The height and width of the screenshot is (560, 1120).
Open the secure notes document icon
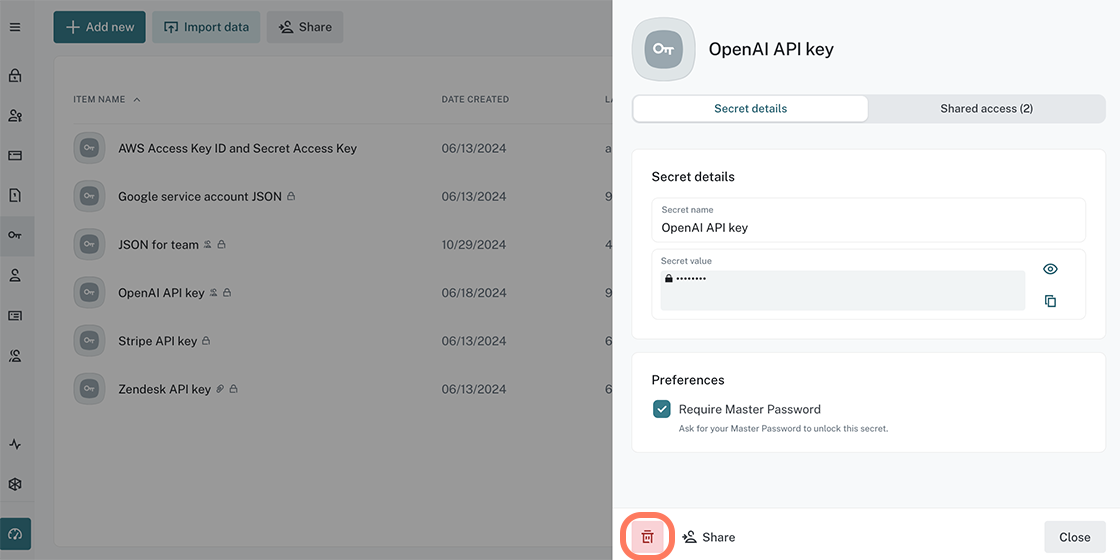(15, 196)
